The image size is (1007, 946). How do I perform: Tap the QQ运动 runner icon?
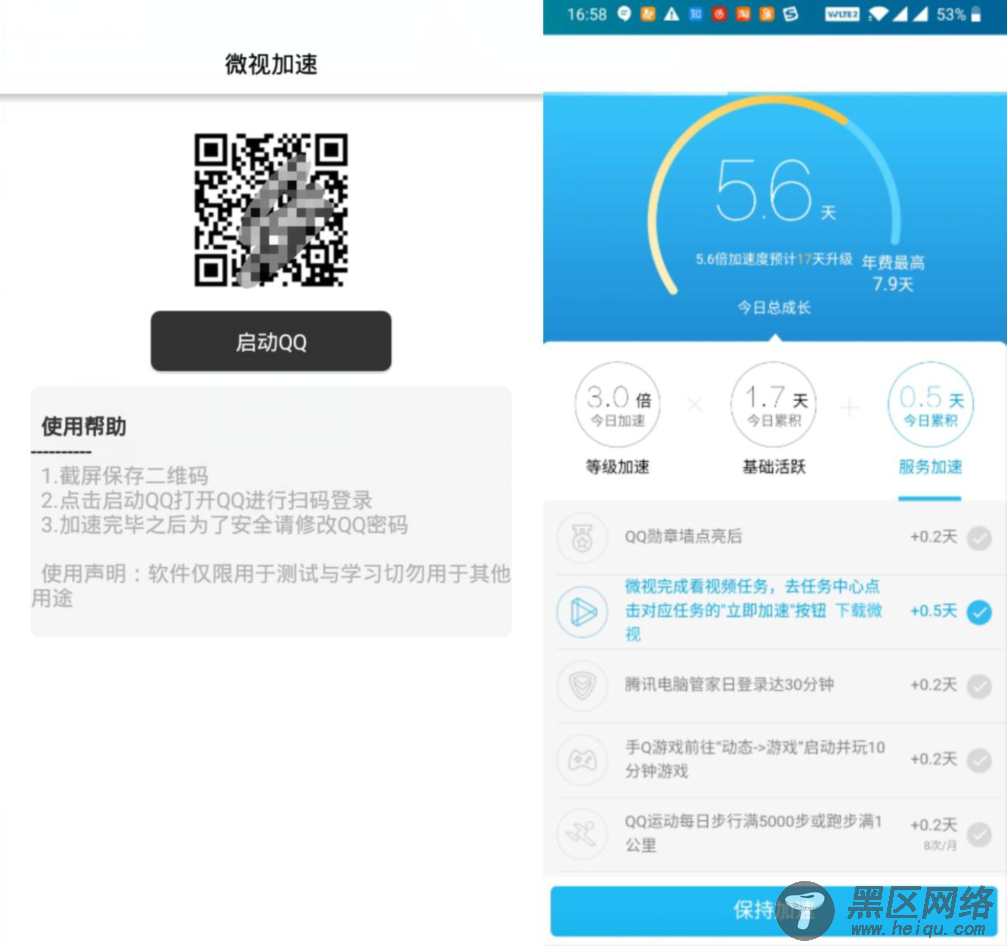pyautogui.click(x=582, y=834)
